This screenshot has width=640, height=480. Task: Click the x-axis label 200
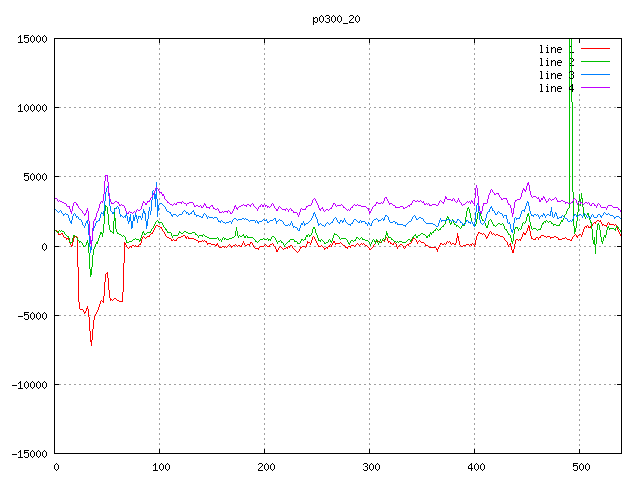point(266,467)
